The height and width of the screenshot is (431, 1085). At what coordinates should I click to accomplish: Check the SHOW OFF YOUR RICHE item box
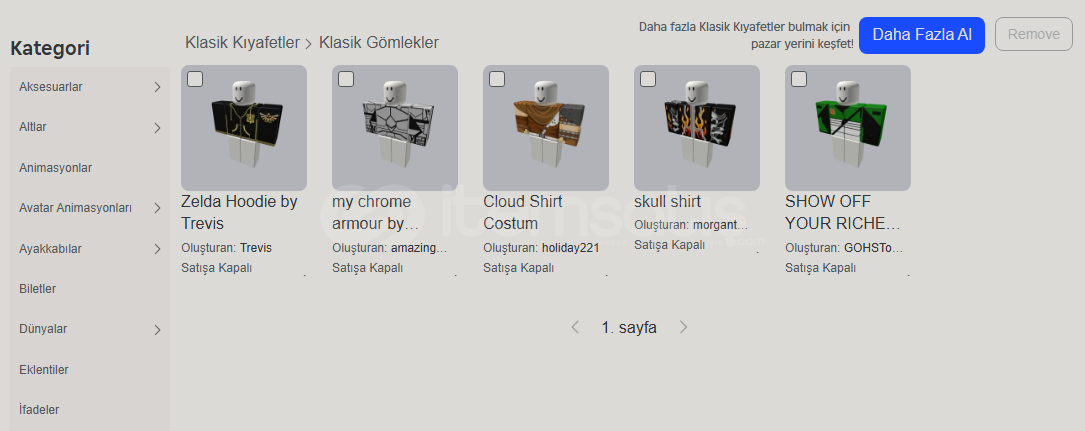(x=799, y=79)
